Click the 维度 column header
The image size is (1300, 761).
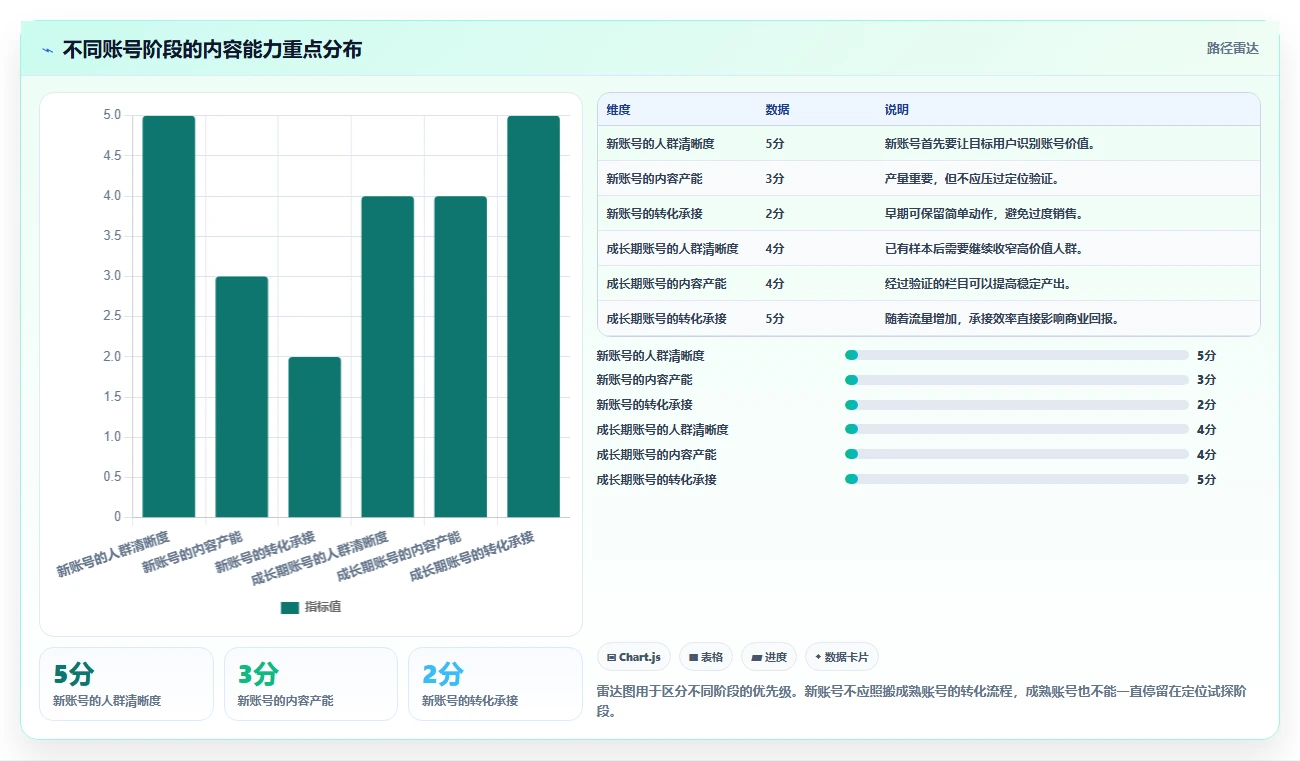tap(619, 110)
